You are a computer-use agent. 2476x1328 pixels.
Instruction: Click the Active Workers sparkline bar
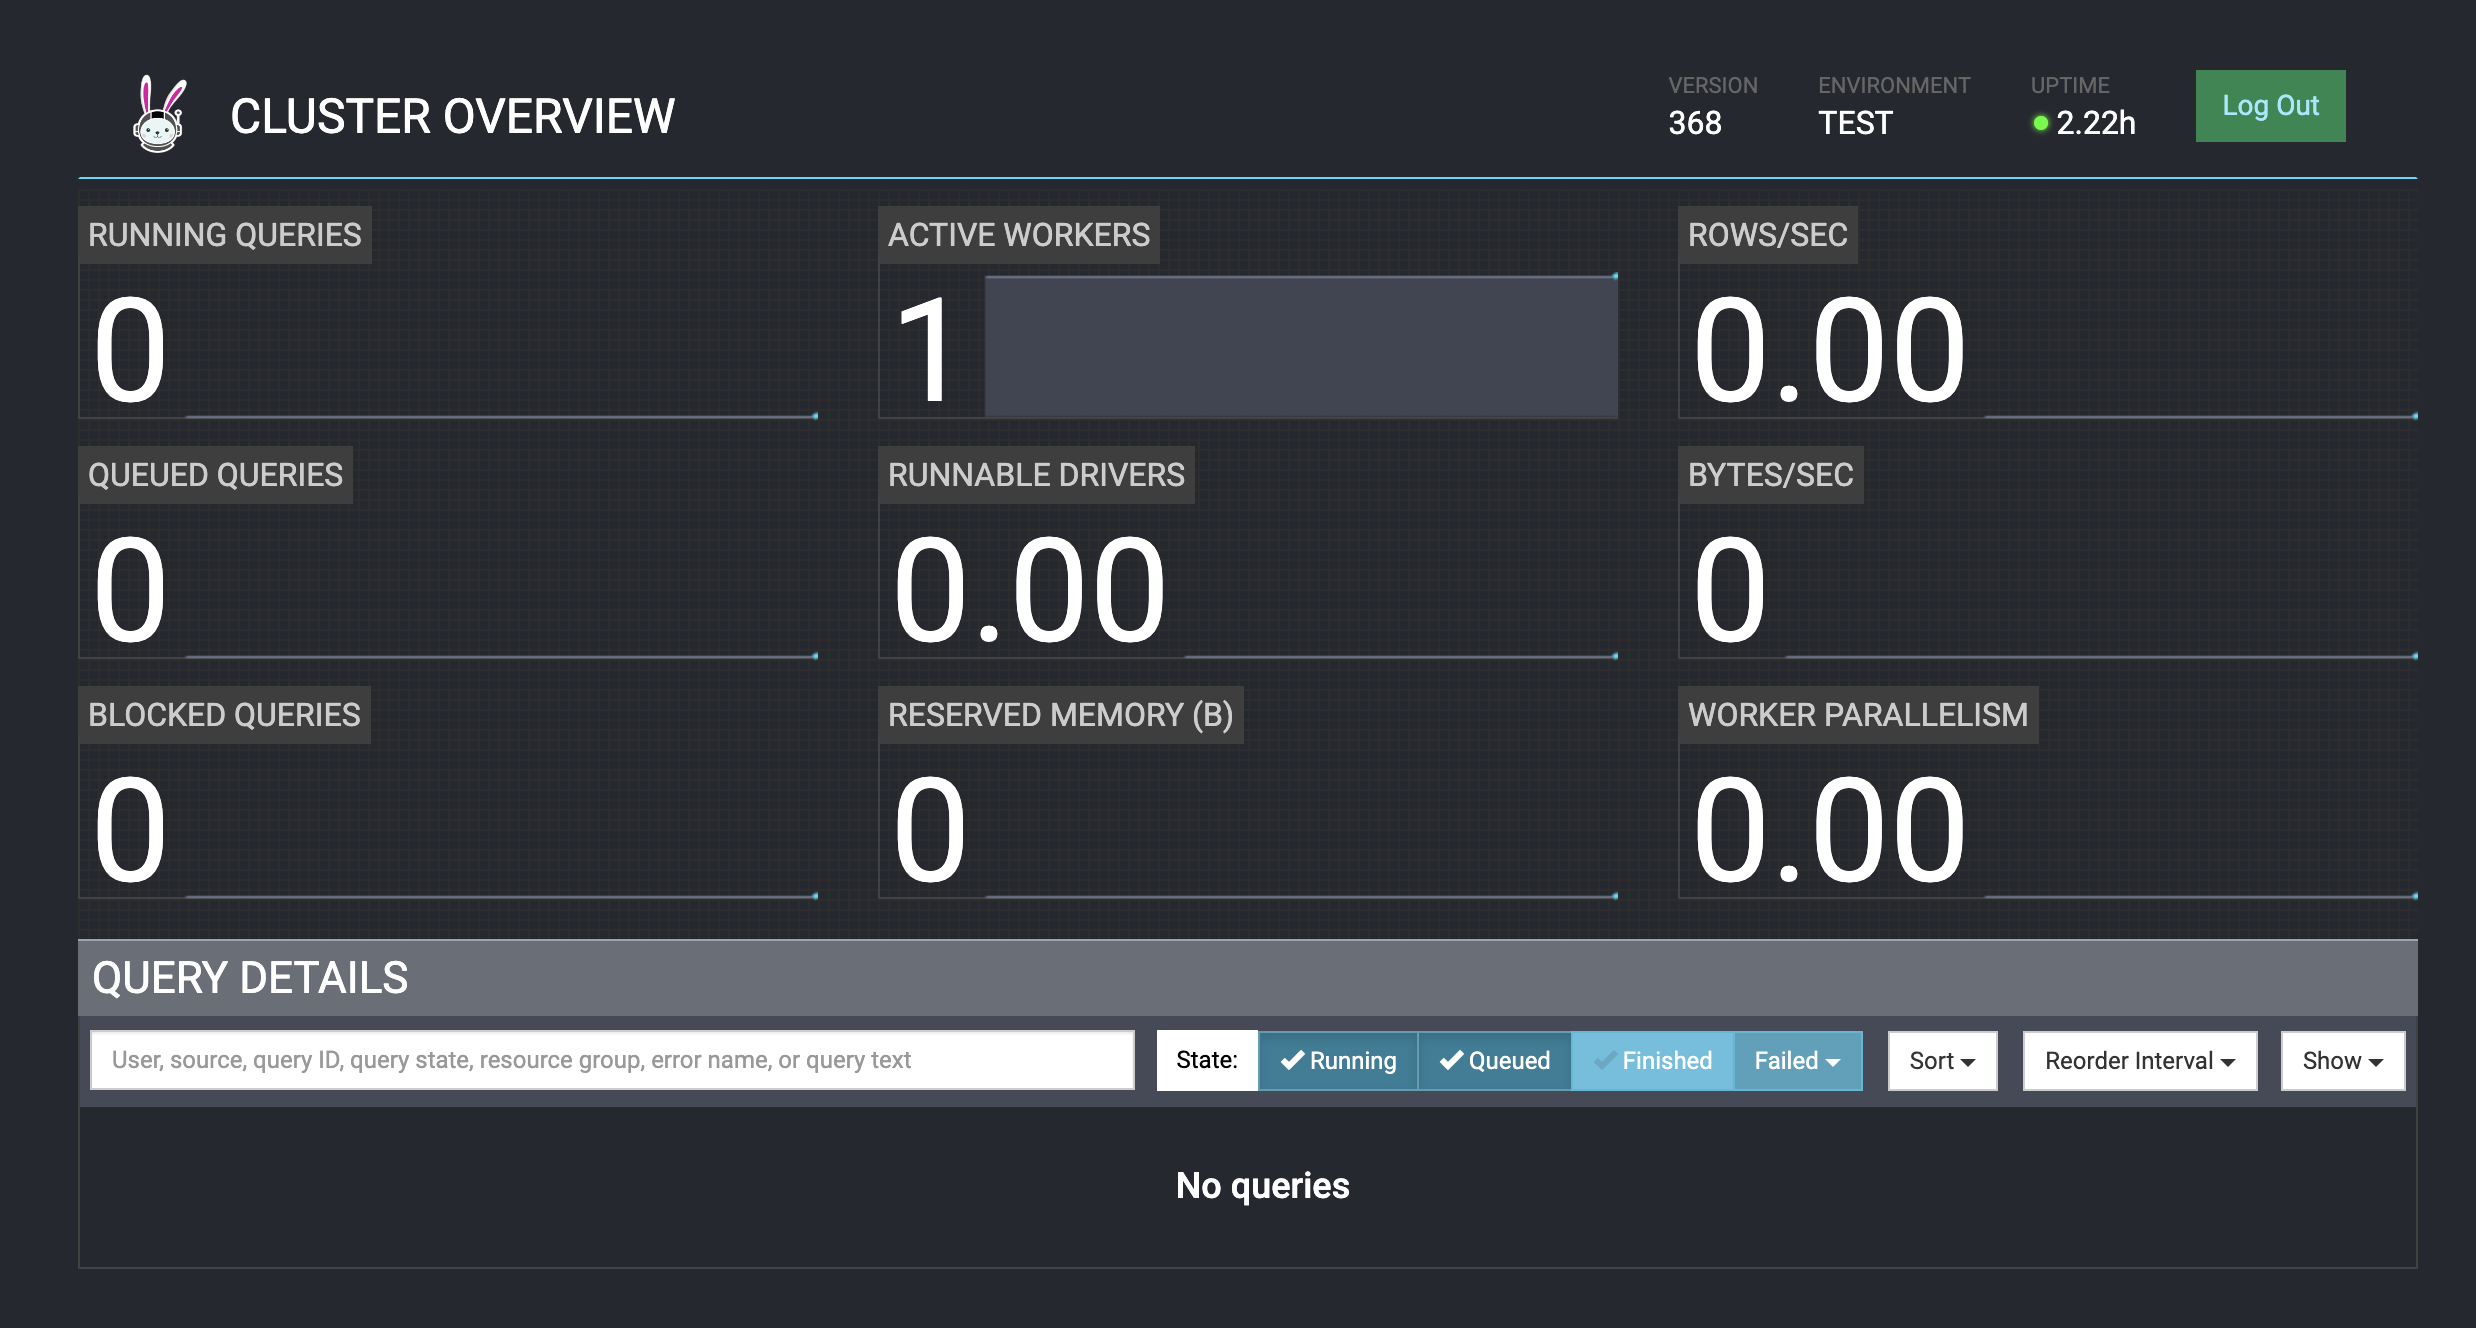point(1300,345)
